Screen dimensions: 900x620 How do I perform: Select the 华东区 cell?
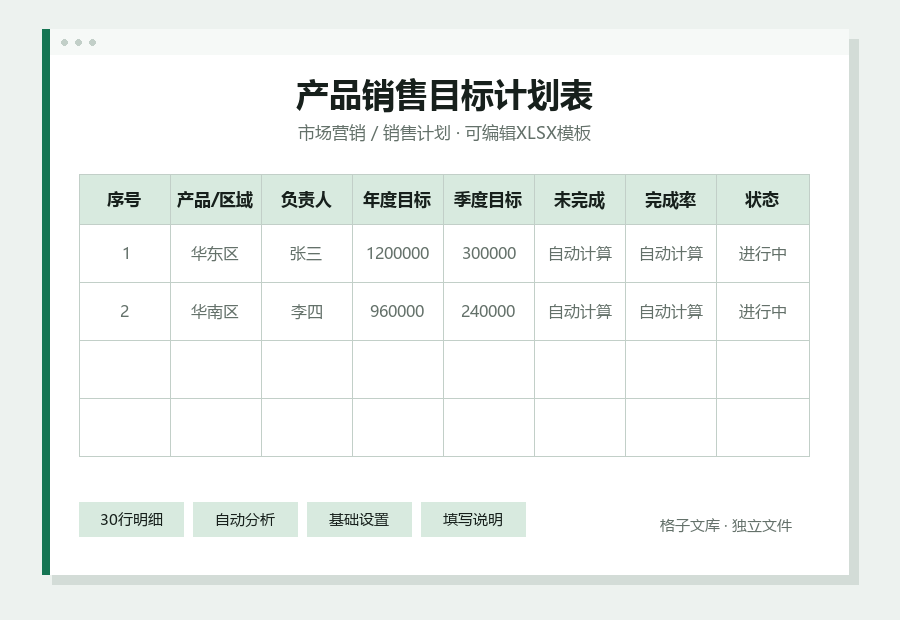216,254
